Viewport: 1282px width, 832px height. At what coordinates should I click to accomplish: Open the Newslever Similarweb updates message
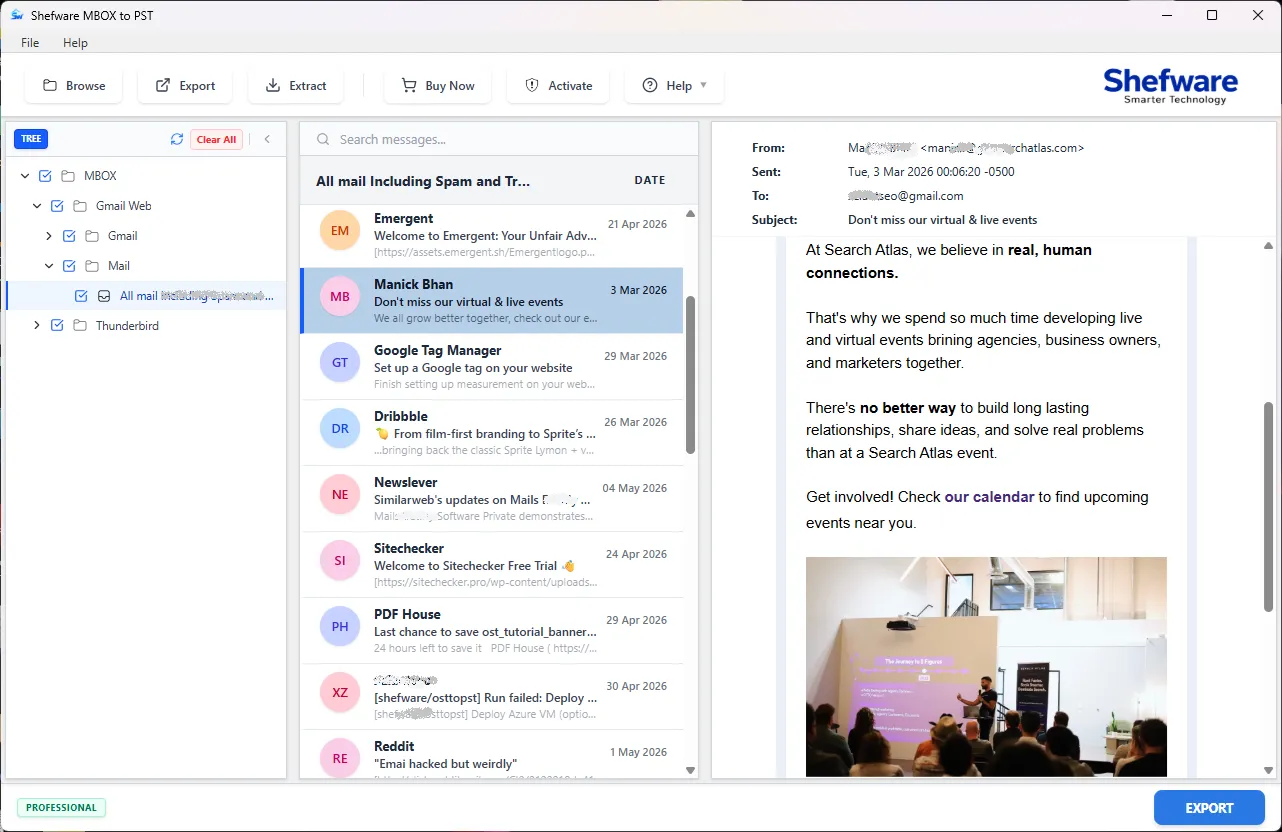(x=492, y=499)
